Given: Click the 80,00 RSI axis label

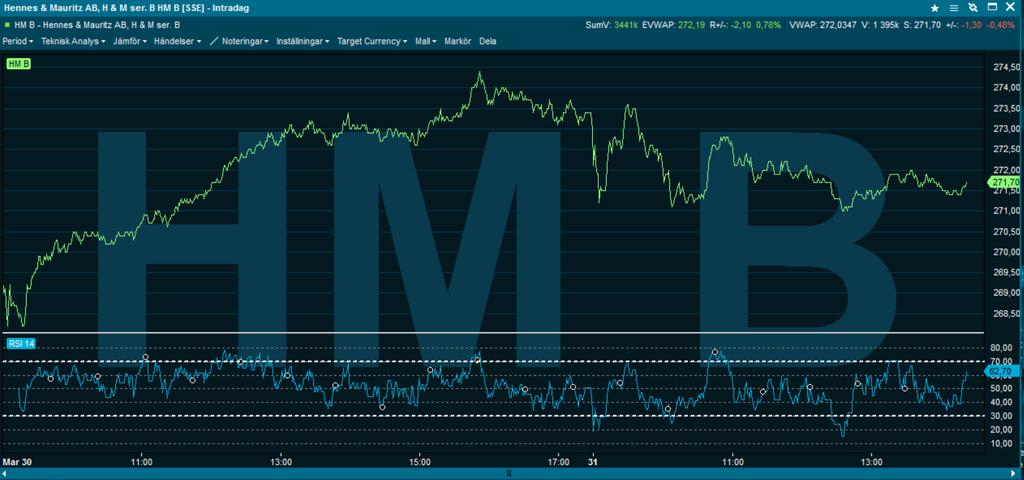Looking at the screenshot, I should 1003,348.
